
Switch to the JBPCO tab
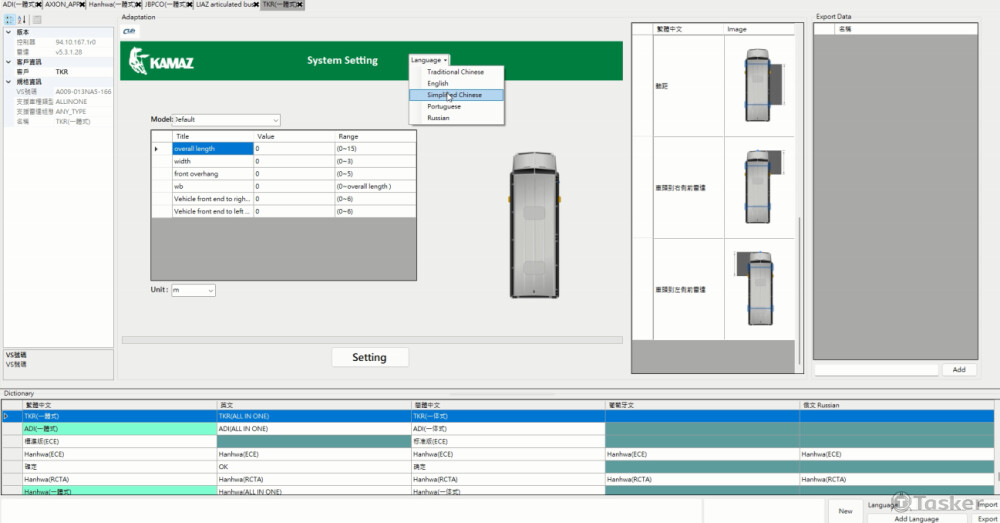pos(165,5)
